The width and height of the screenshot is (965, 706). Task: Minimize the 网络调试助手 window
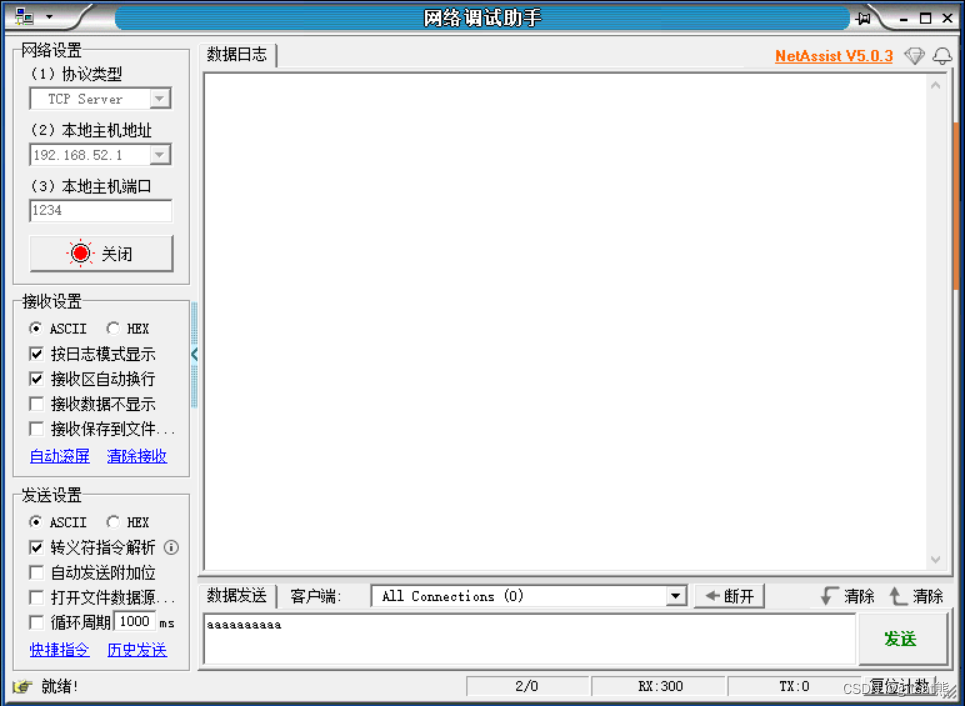[x=903, y=19]
